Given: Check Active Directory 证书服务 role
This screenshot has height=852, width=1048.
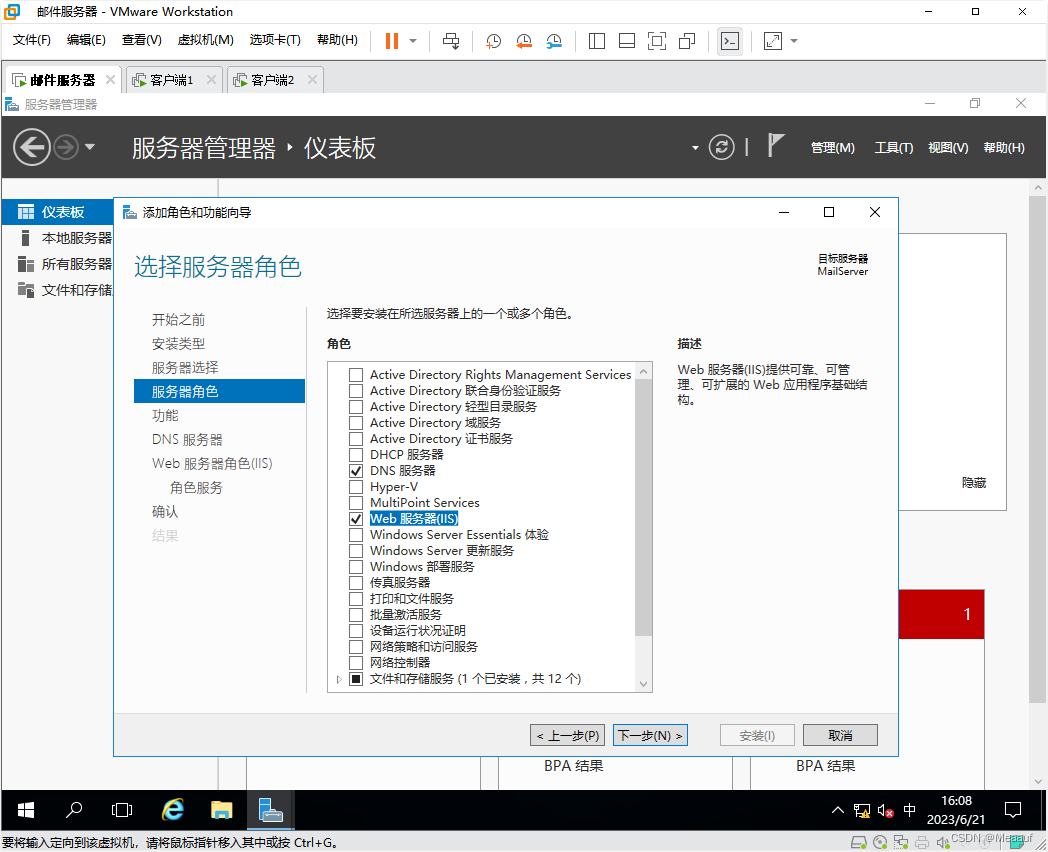Looking at the screenshot, I should tap(356, 439).
